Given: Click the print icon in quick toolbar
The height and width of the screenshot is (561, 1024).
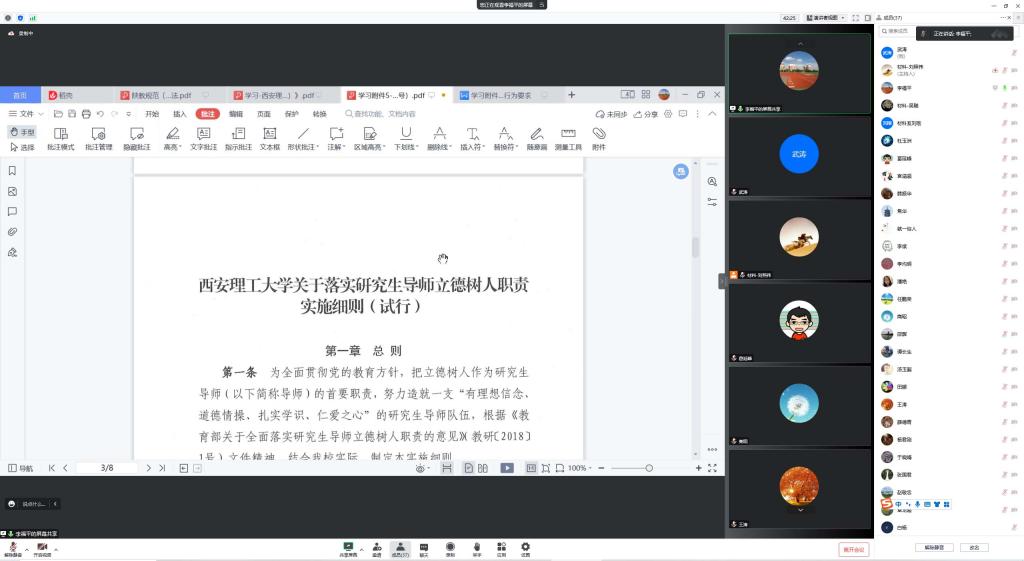Looking at the screenshot, I should [x=86, y=114].
